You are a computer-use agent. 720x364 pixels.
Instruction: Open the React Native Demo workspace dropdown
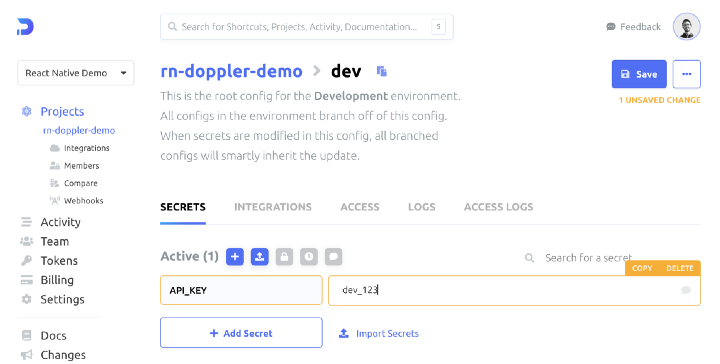[76, 73]
